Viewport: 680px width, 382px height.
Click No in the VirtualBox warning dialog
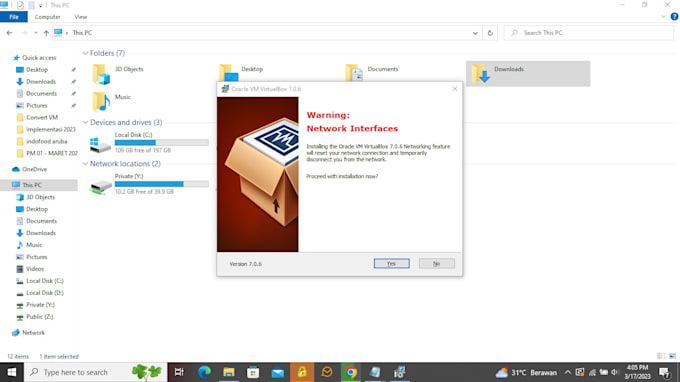[x=437, y=264]
